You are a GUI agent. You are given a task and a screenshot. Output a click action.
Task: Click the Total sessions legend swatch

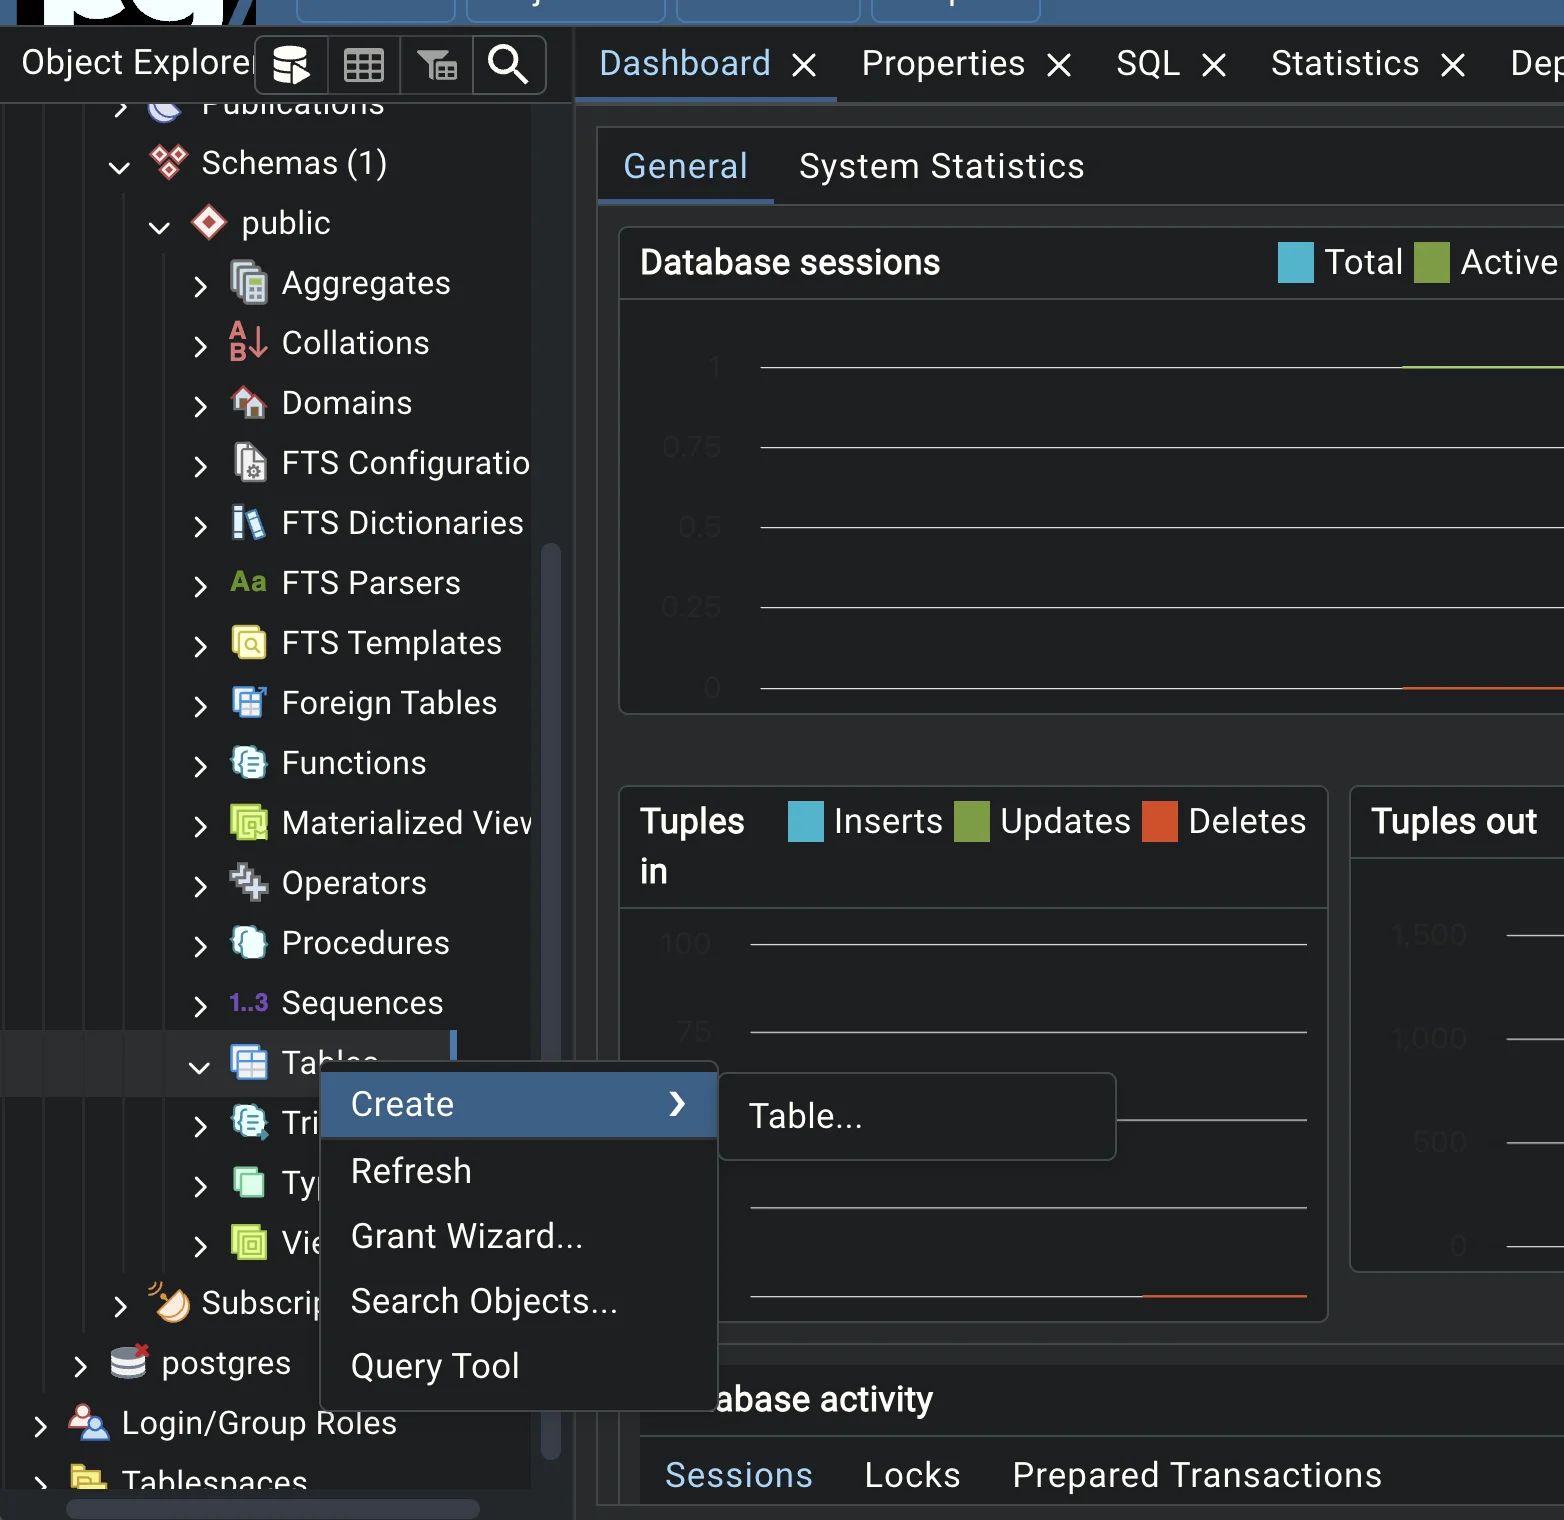tap(1296, 263)
